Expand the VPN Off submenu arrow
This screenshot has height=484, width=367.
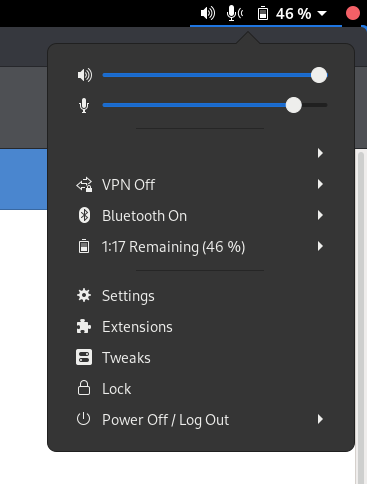320,184
